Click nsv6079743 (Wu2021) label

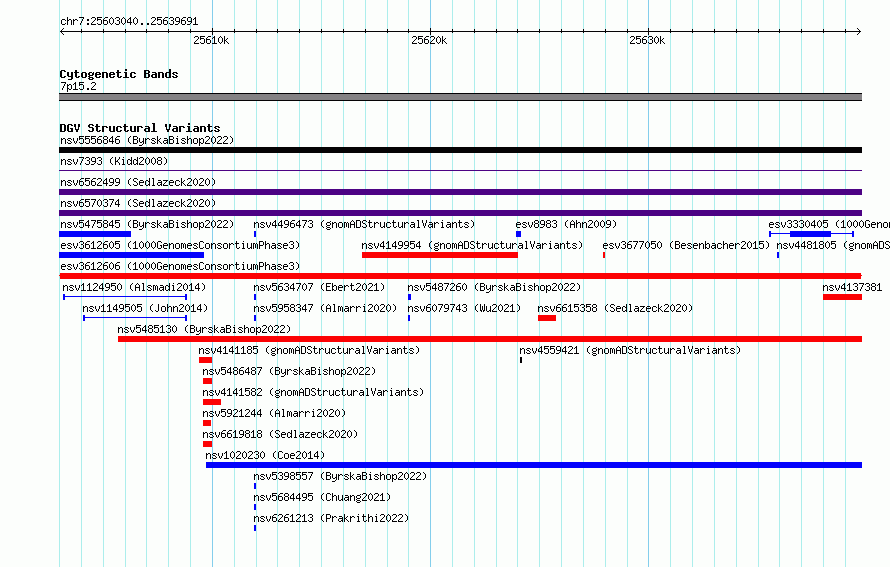(464, 308)
